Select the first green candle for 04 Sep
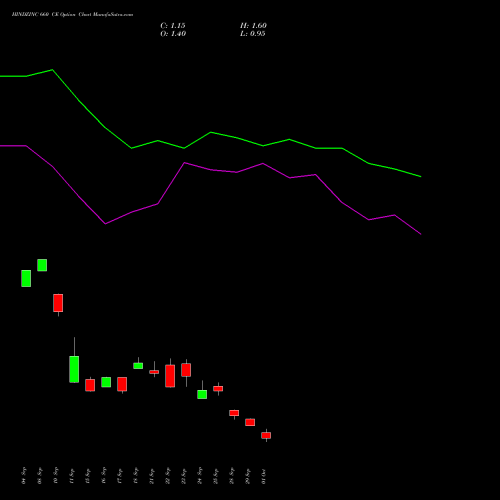The height and width of the screenshot is (500, 500). [26, 278]
